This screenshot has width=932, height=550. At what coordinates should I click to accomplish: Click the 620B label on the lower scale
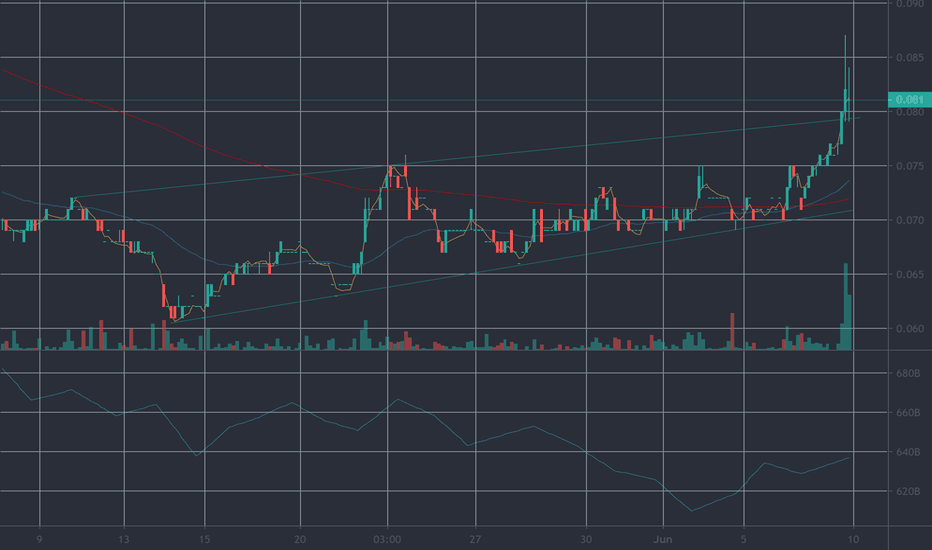click(x=908, y=491)
